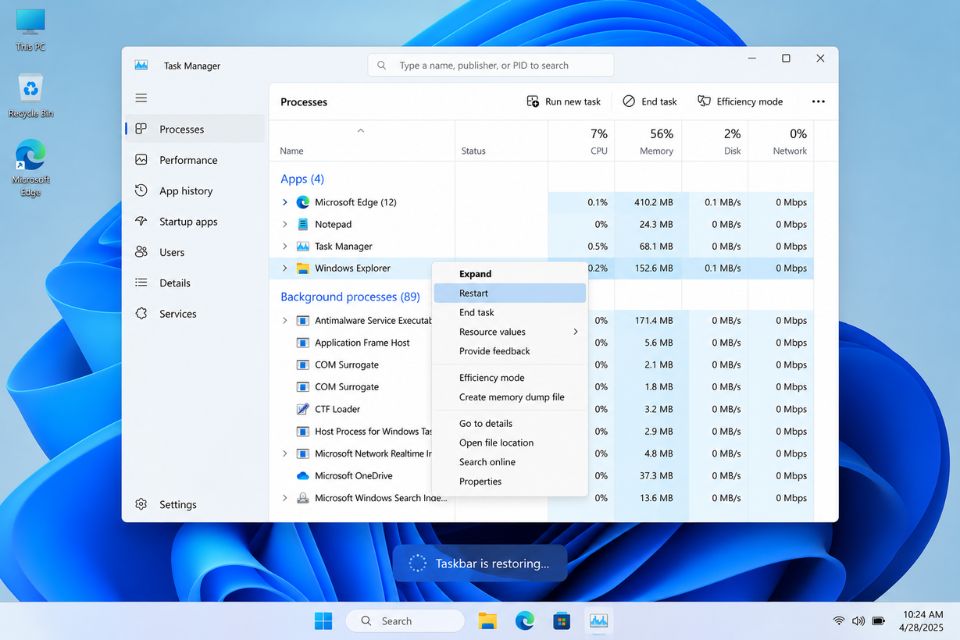
Task: Sort processes by Memory column
Action: [x=648, y=141]
